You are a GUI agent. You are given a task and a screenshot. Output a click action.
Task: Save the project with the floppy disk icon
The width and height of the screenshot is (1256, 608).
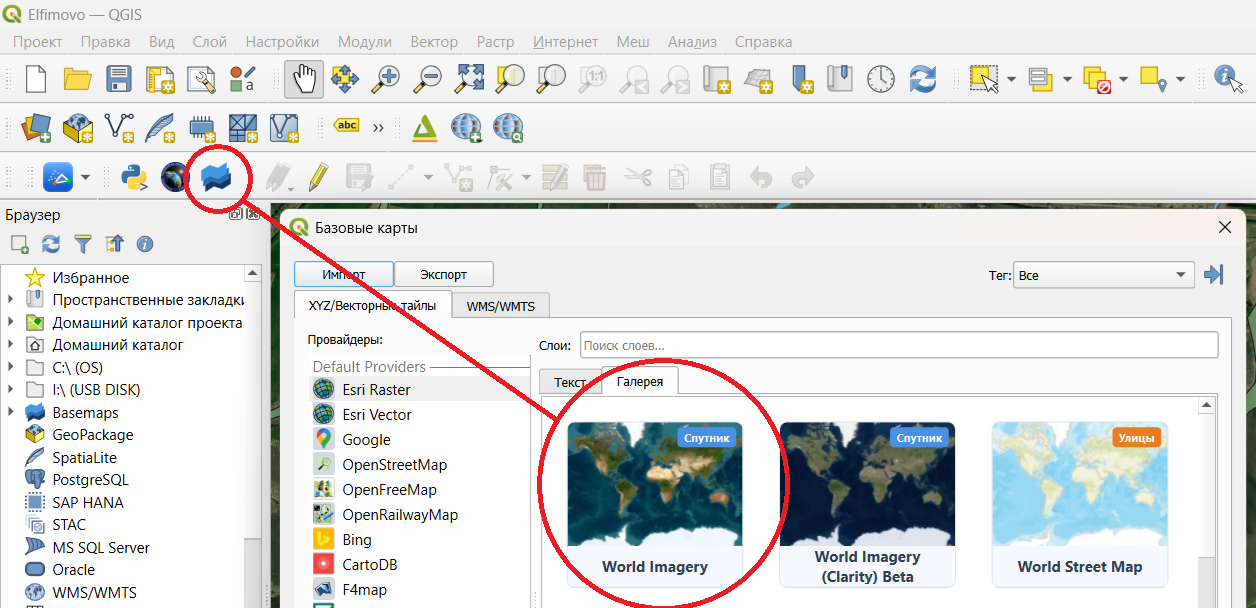[x=119, y=79]
